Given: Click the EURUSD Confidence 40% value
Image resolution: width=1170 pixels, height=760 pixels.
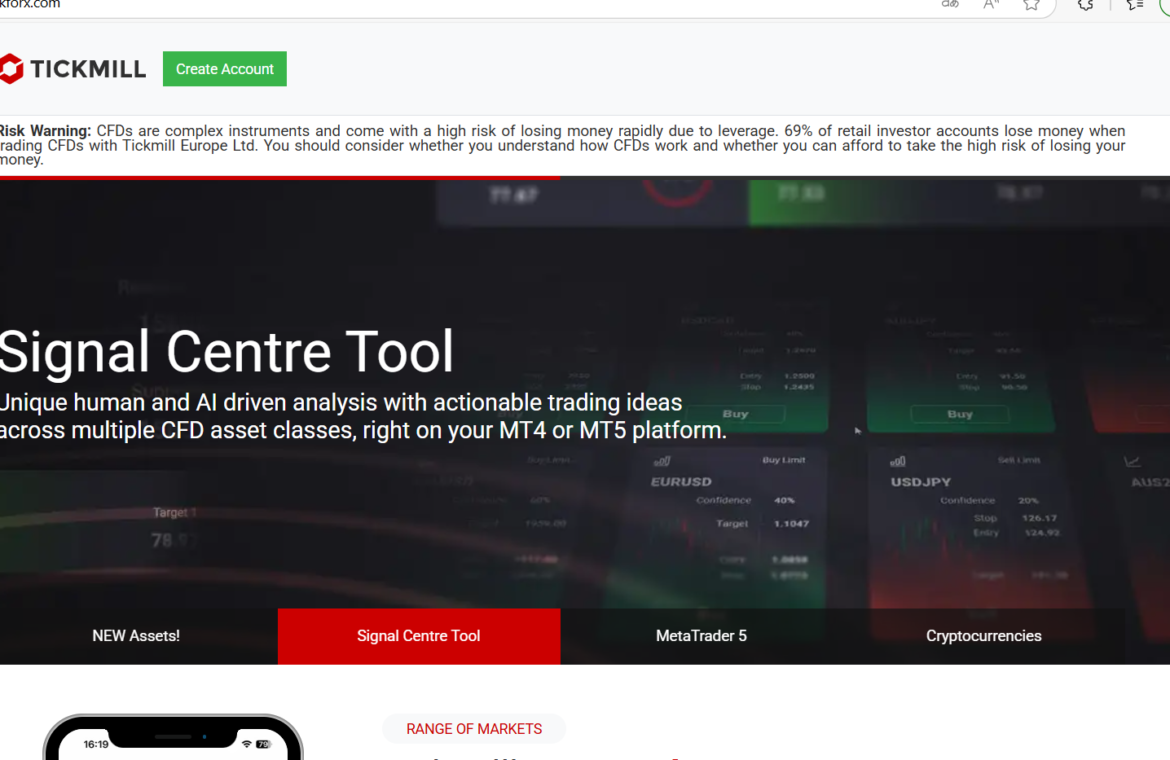Looking at the screenshot, I should 784,500.
